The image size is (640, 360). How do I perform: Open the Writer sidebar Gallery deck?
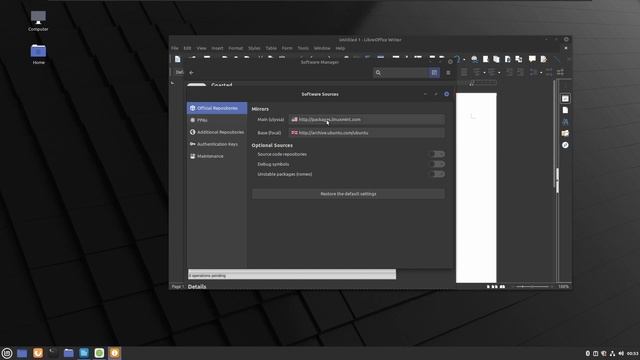(565, 133)
